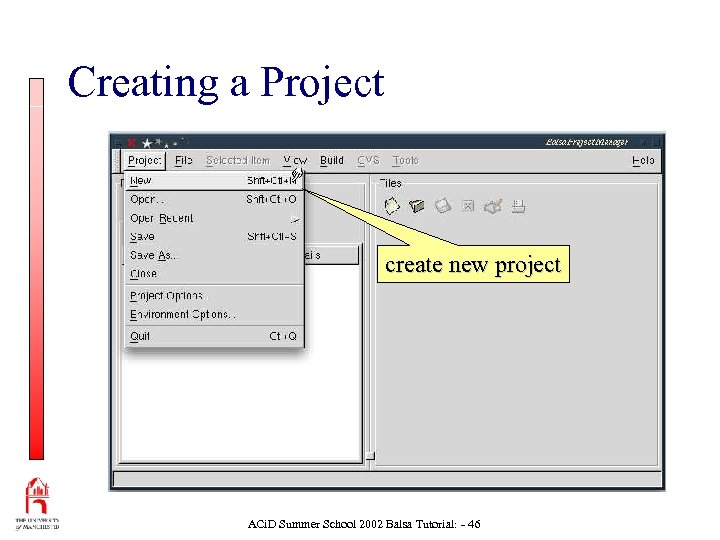720x540 pixels.
Task: Click the disk save icon in Files toolbar
Action: point(443,206)
